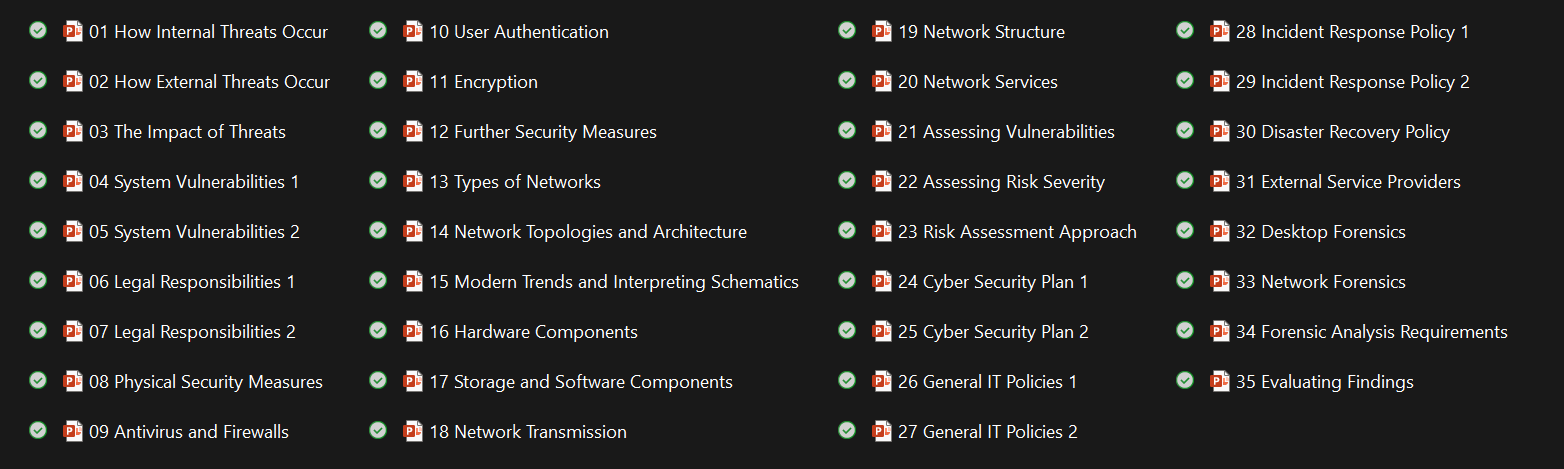
Task: Select the file 02 How External Threats Occur
Action: tap(209, 82)
